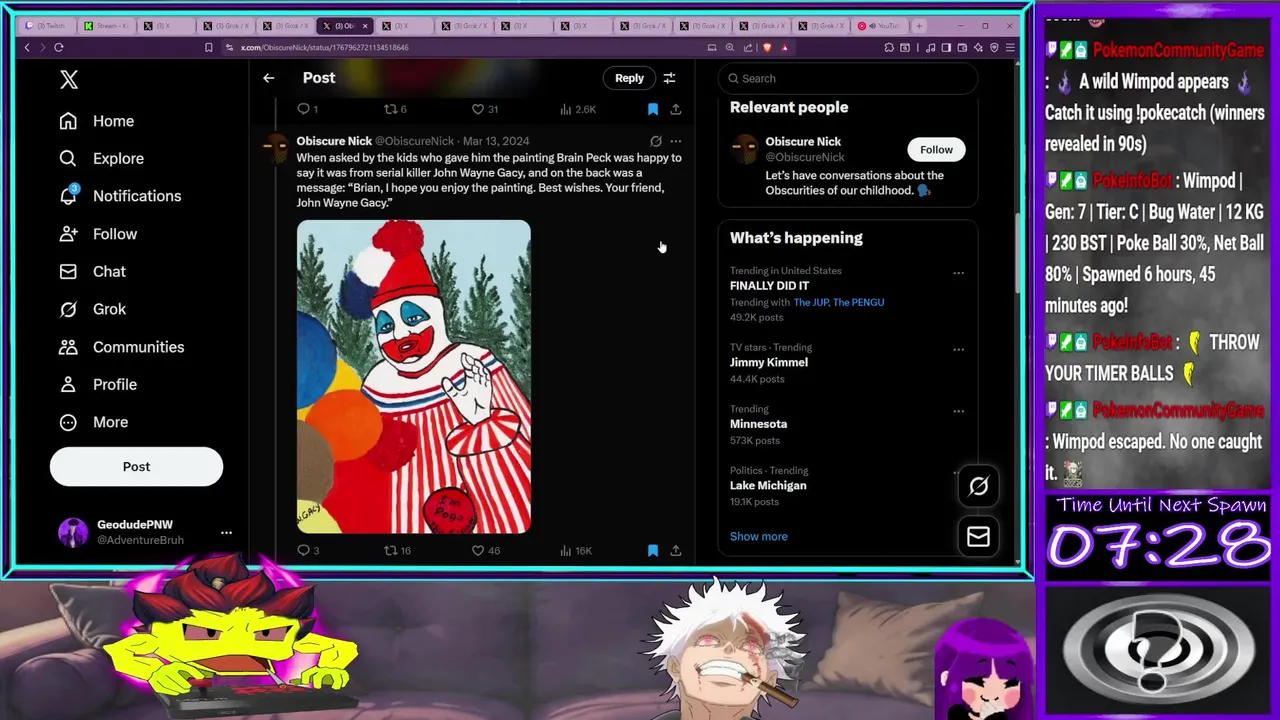Go back using the Post header arrow
This screenshot has width=1280, height=720.
268,78
